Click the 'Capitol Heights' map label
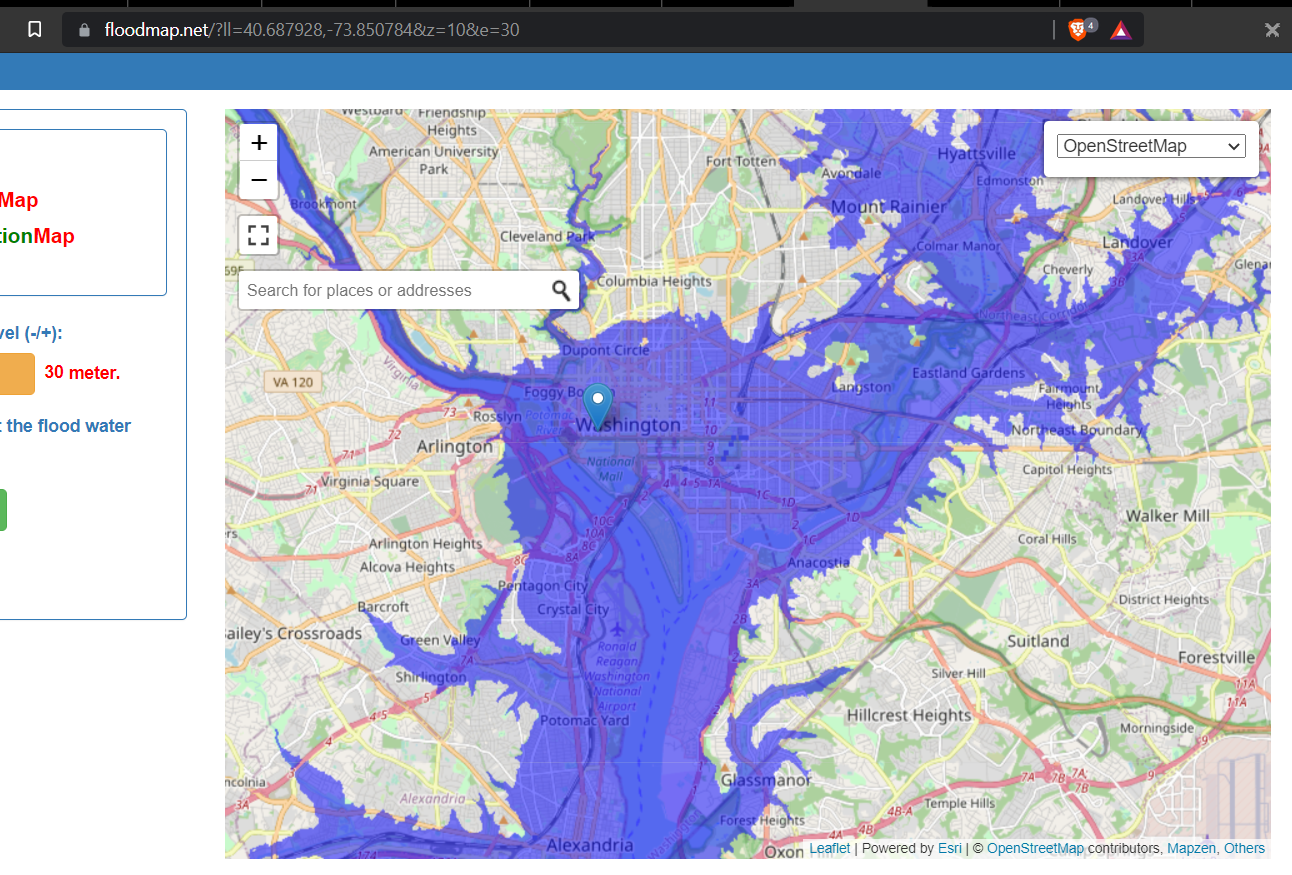The height and width of the screenshot is (875, 1292). pos(1067,470)
